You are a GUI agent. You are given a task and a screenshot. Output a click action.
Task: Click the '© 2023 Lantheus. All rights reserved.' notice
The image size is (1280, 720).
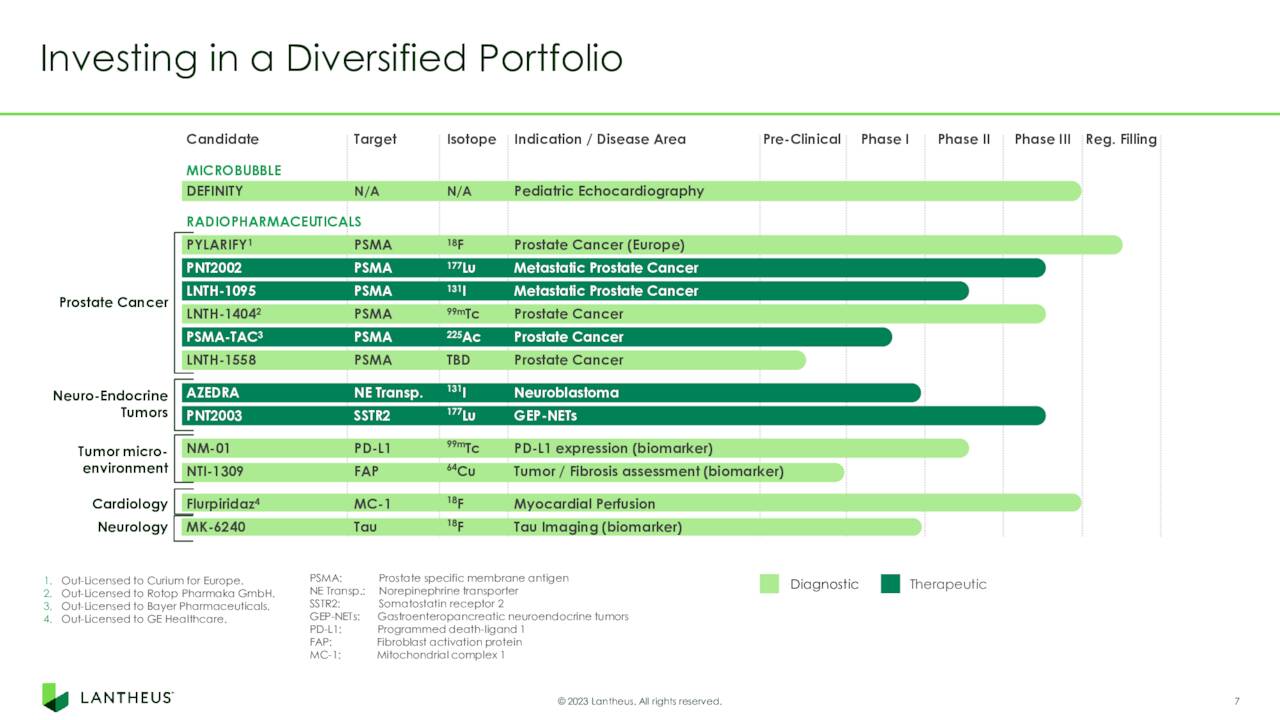[640, 701]
